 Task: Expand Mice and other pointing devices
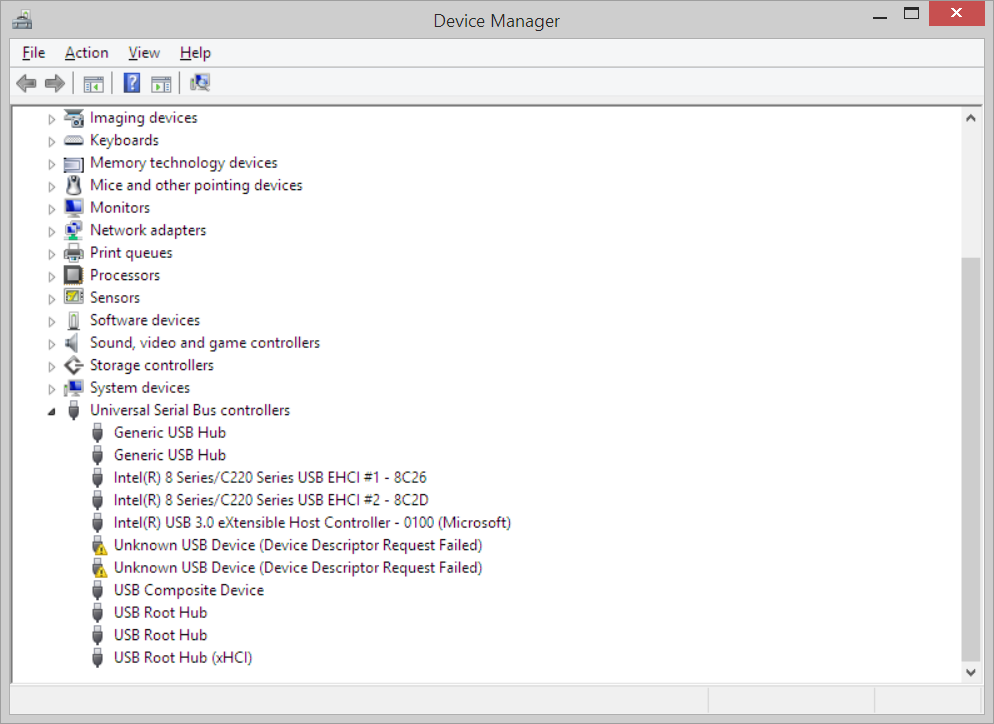[51, 186]
